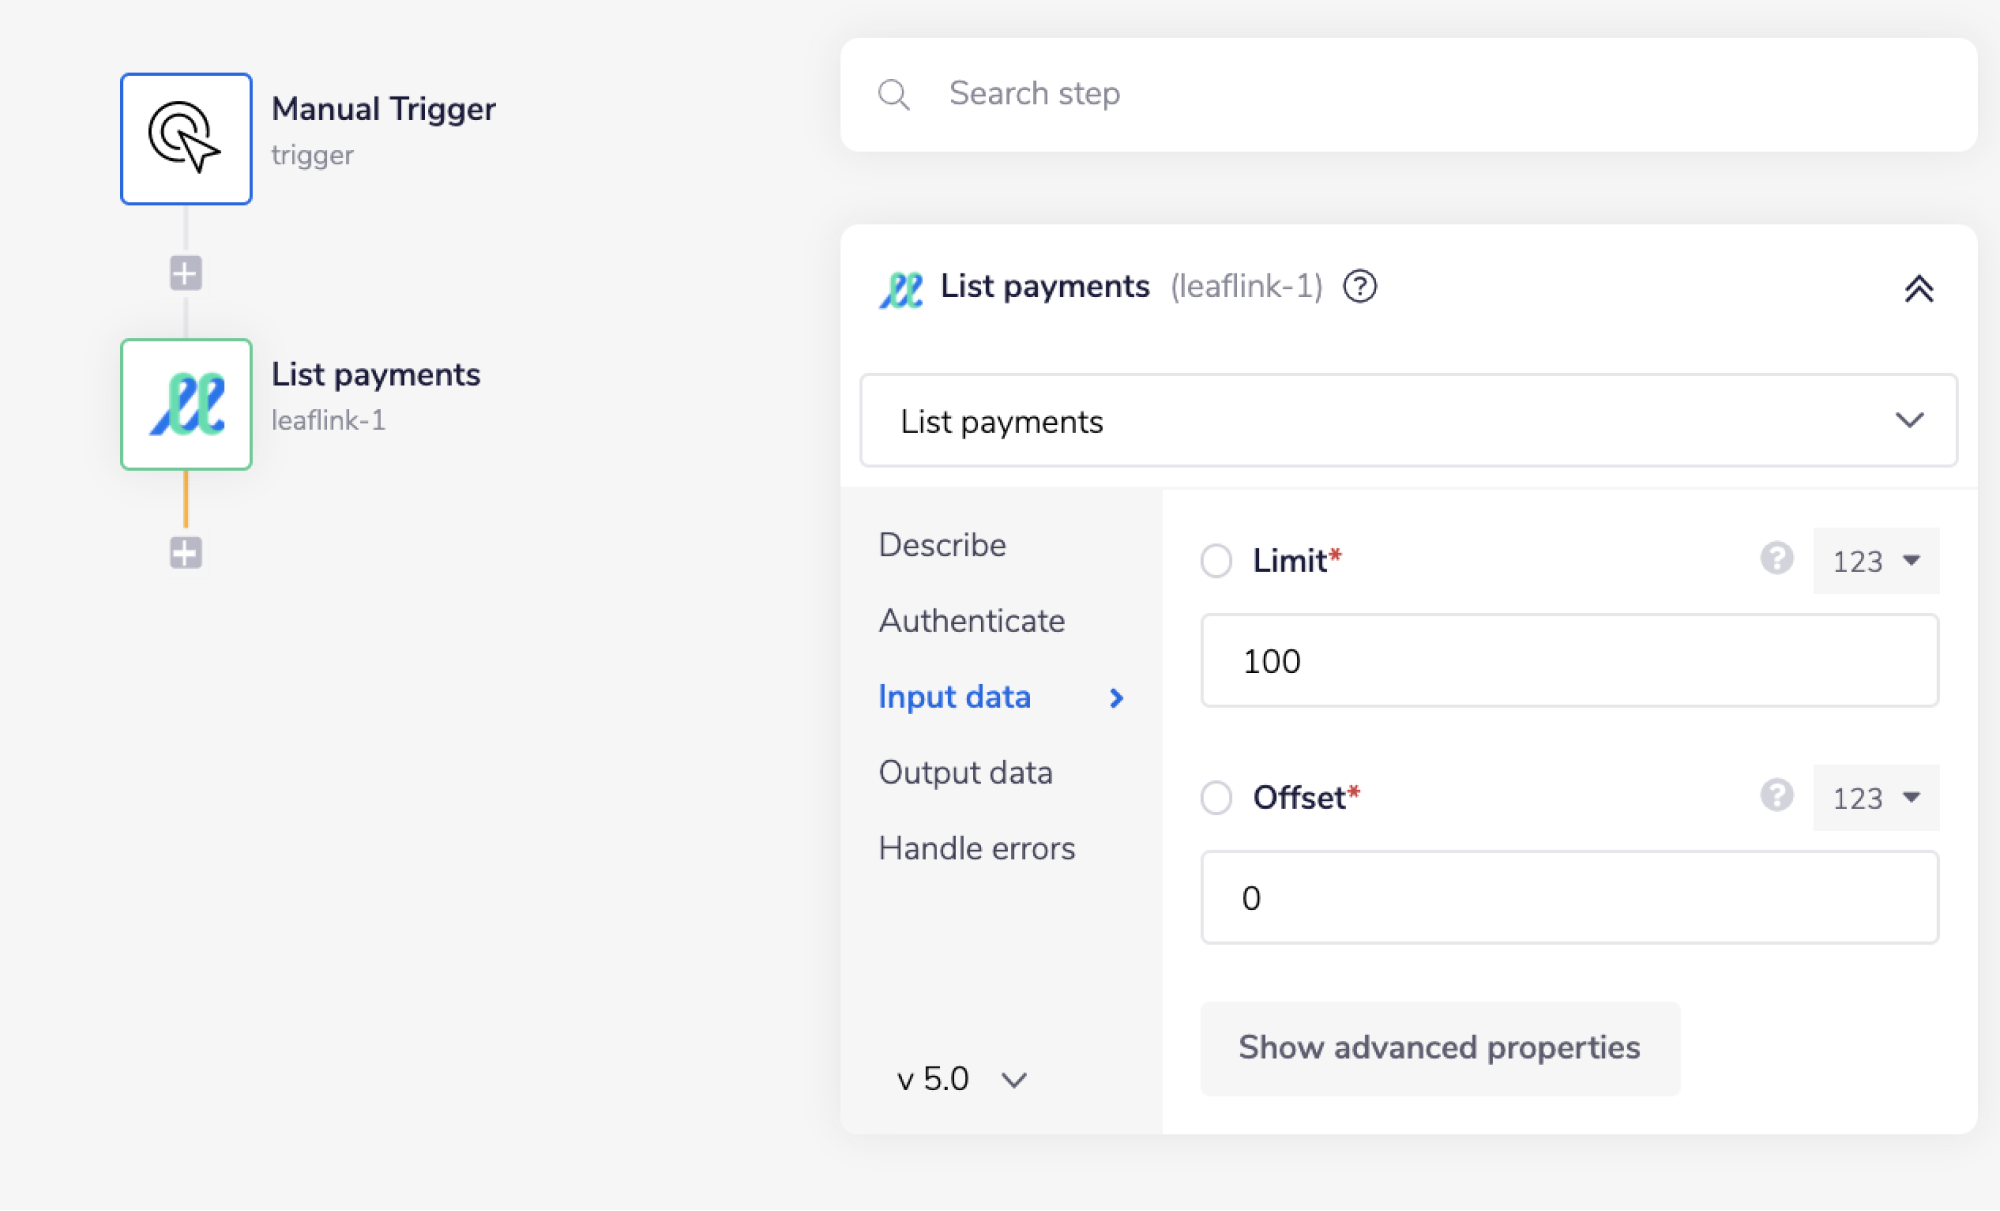The image size is (2000, 1211).
Task: Open the Offset data type dropdown
Action: pos(1875,798)
